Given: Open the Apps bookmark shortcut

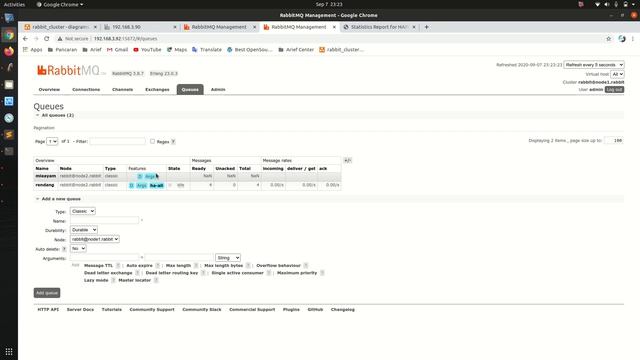Looking at the screenshot, I should point(33,49).
